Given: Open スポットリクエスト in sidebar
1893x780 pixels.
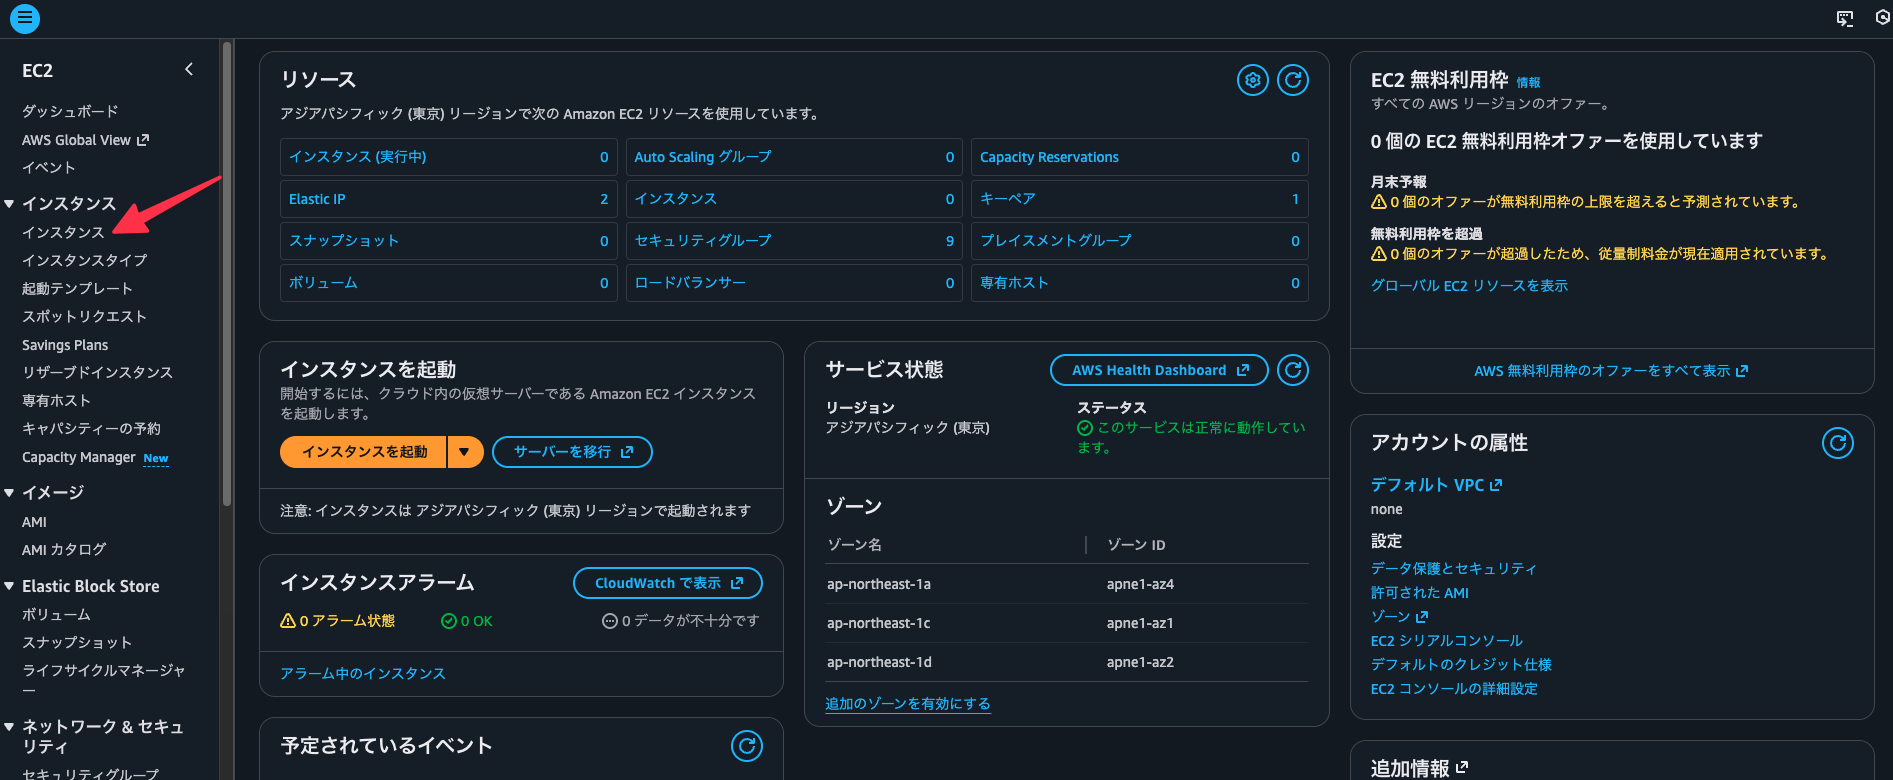Looking at the screenshot, I should [84, 316].
